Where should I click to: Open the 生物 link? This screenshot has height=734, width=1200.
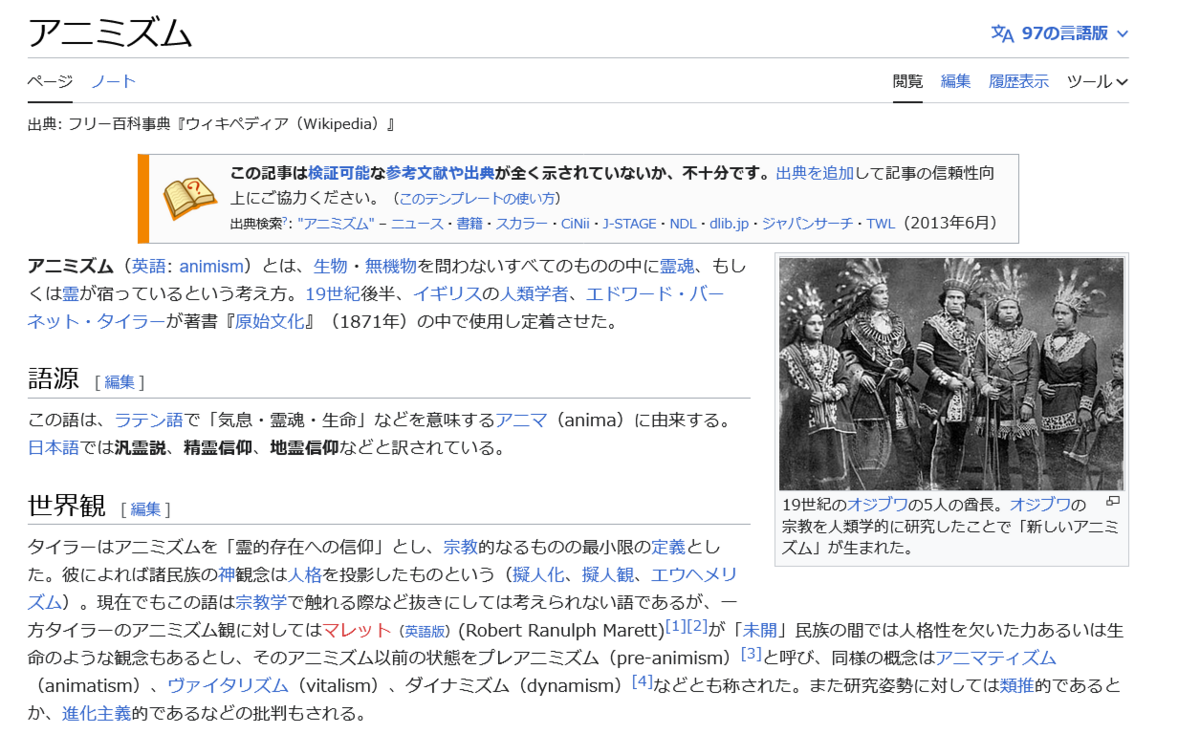(x=330, y=266)
